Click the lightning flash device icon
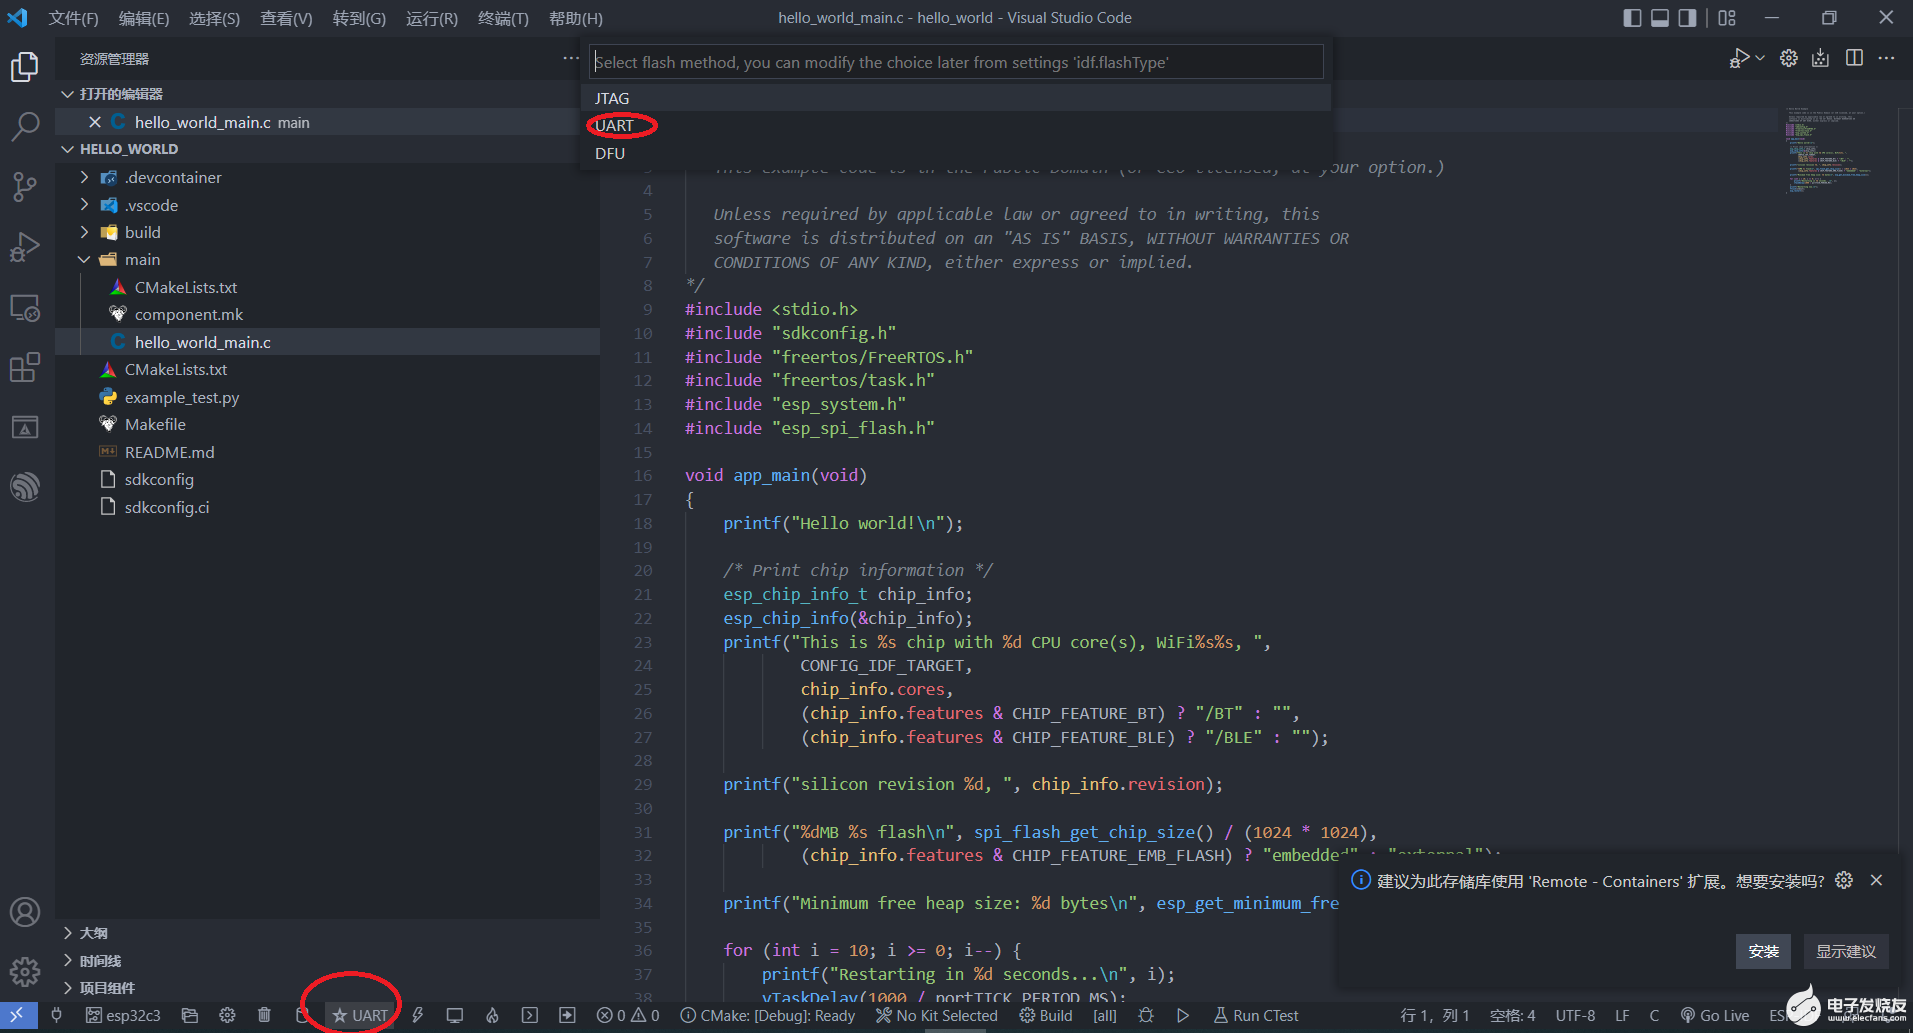Screen dimensions: 1913x1033 418,1015
